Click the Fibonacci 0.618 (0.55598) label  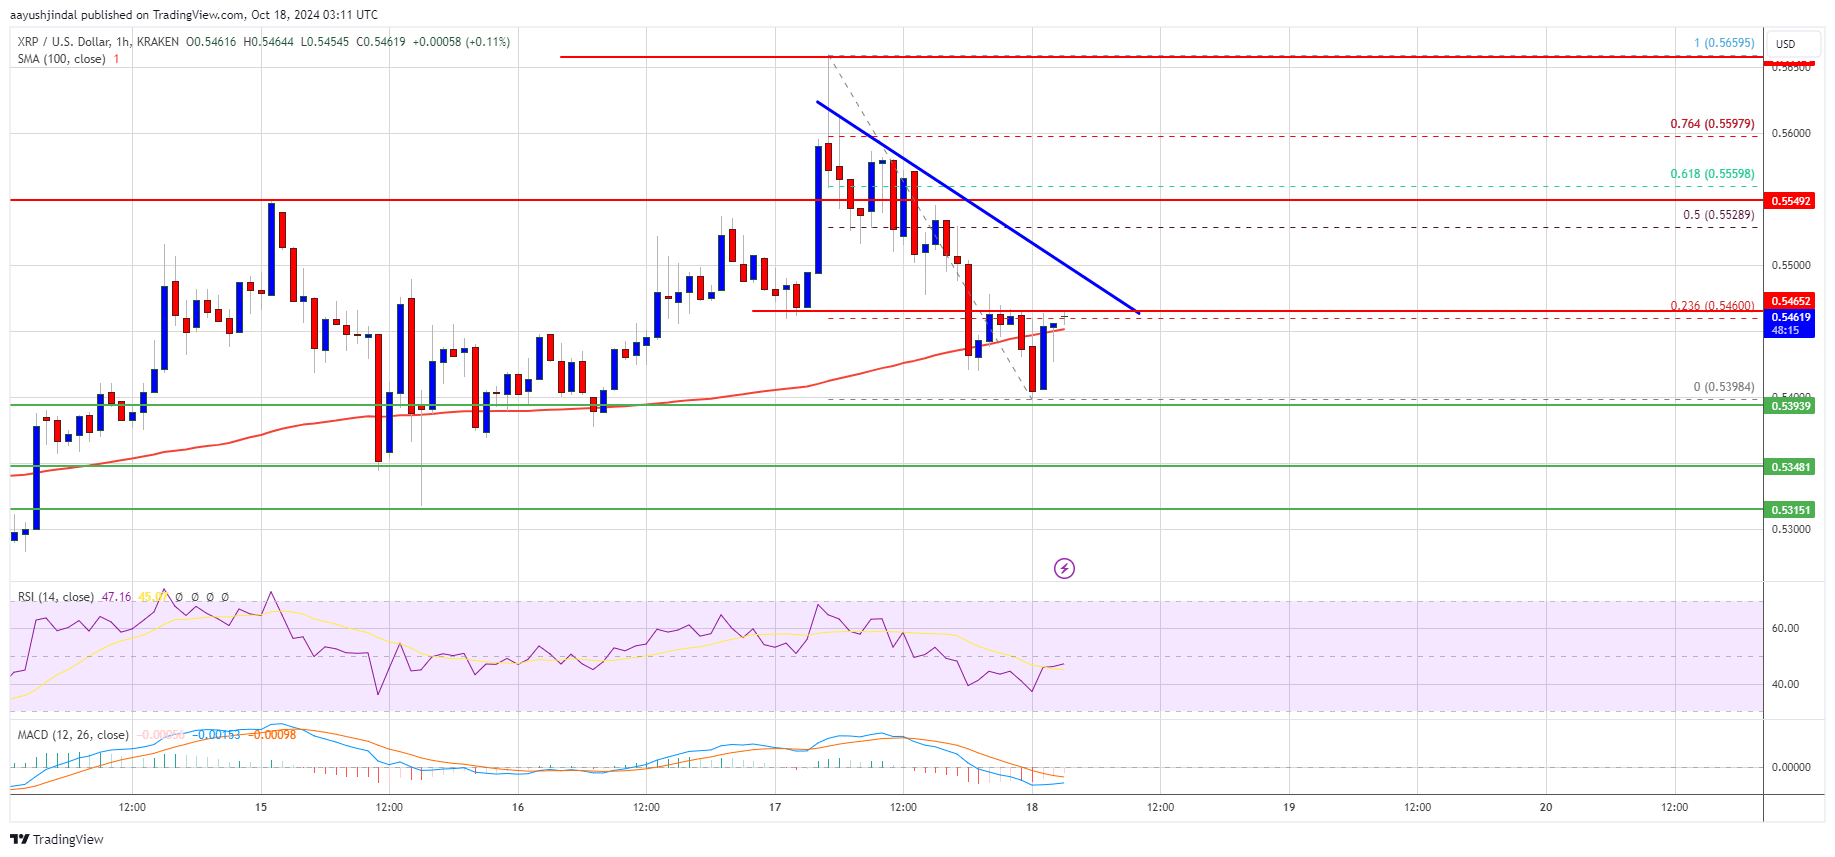tap(1712, 174)
